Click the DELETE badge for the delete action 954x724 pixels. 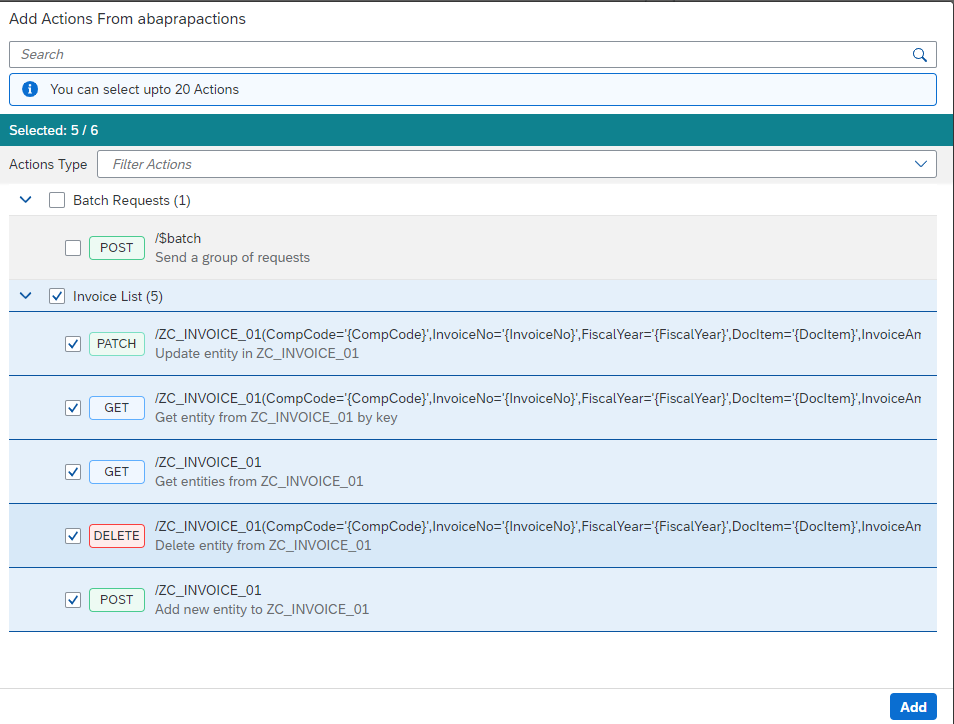pos(117,535)
